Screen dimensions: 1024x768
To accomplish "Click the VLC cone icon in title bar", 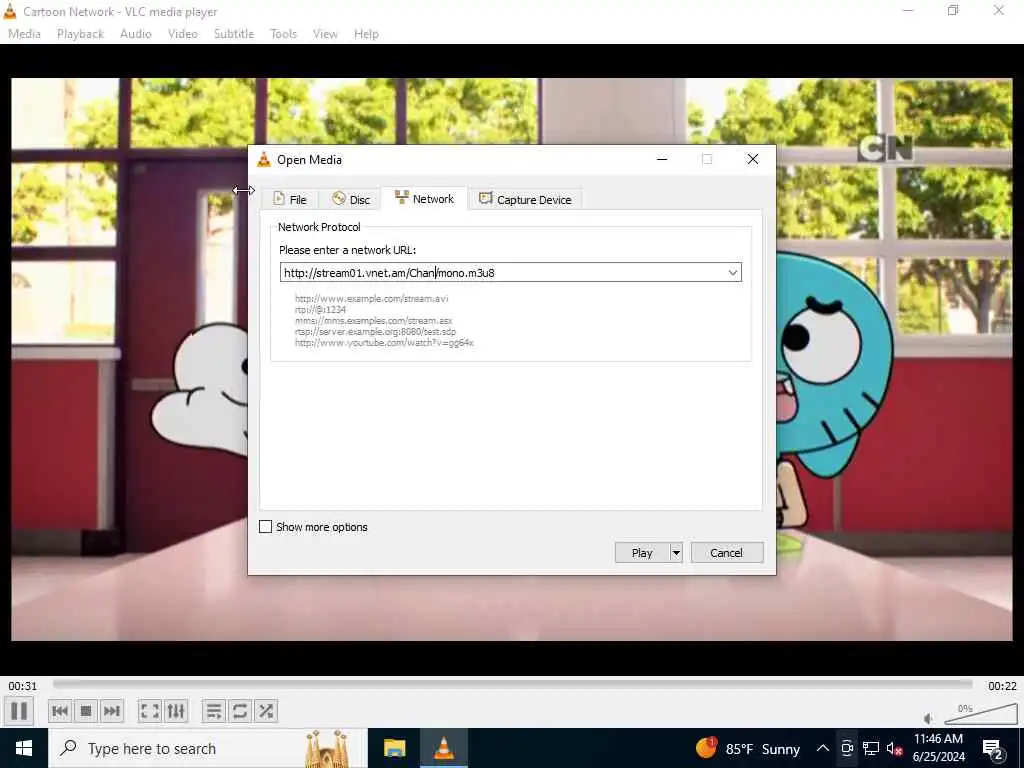I will (10, 11).
